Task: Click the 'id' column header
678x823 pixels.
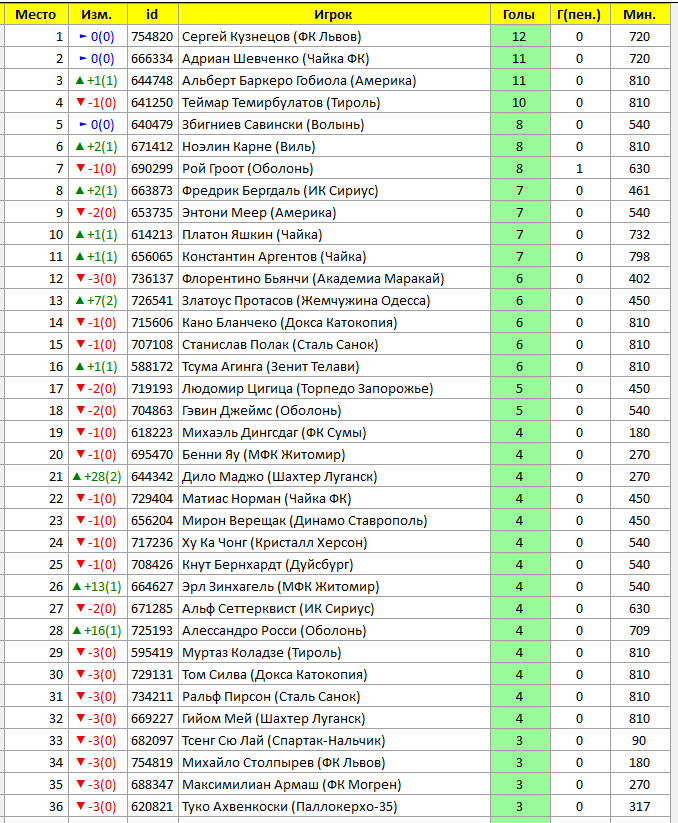Action: [153, 15]
